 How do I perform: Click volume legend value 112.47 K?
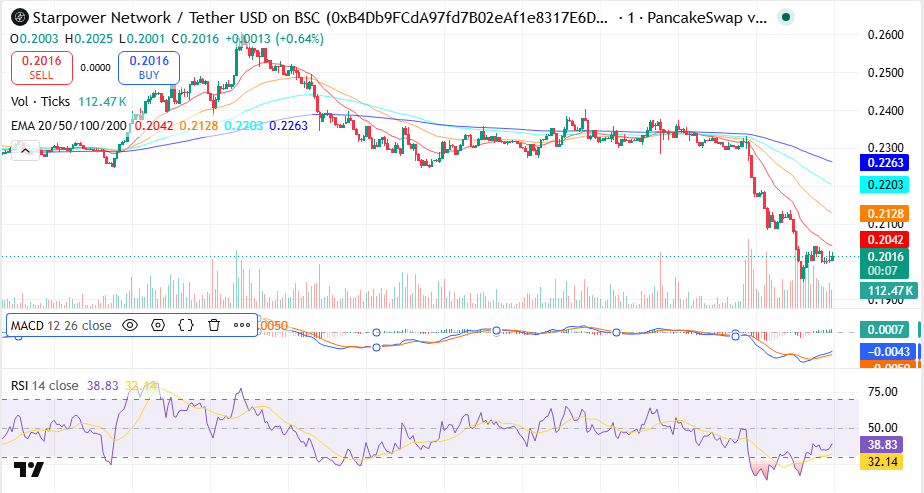click(x=103, y=101)
